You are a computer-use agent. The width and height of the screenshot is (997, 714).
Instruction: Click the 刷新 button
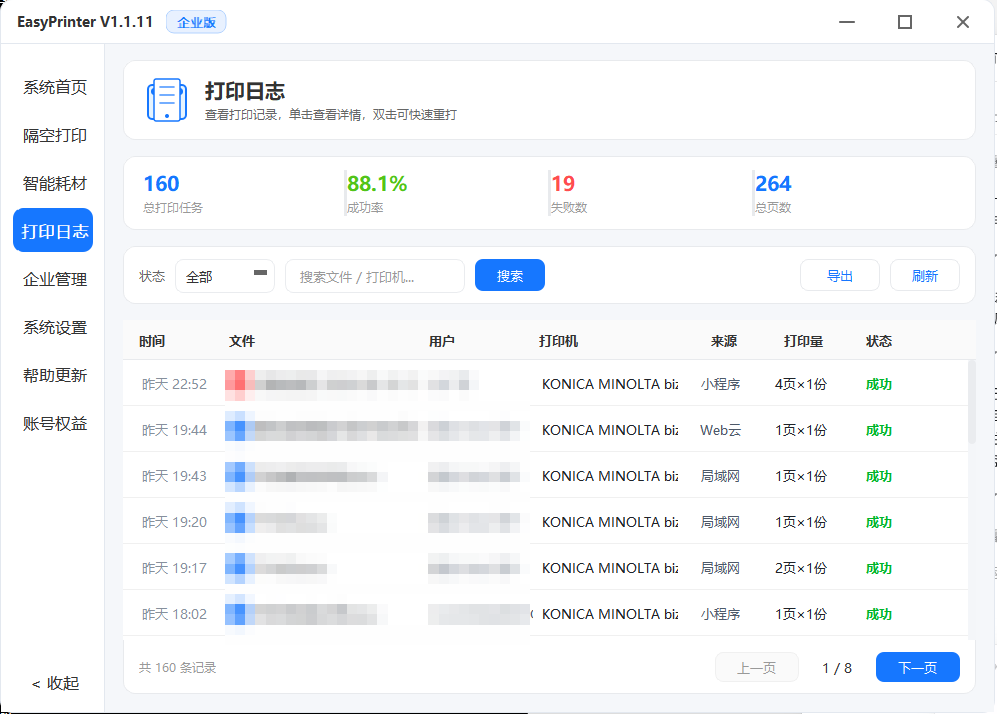click(925, 275)
